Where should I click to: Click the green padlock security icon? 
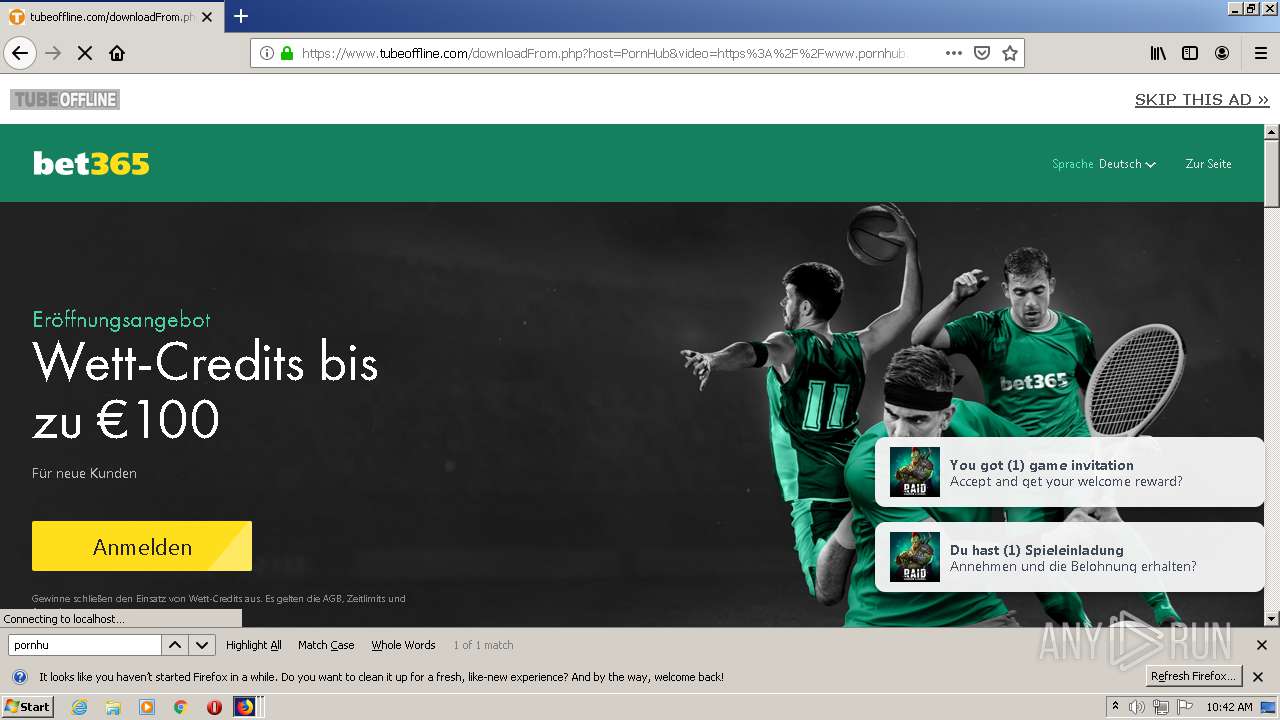[x=287, y=53]
